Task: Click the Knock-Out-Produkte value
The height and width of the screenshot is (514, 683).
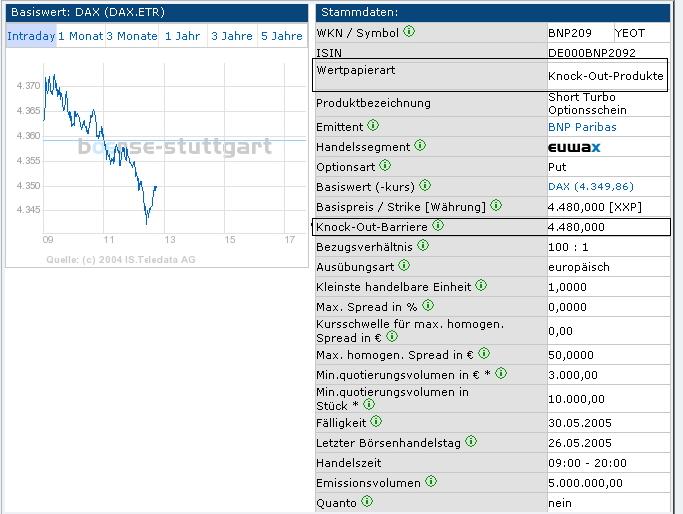Action: pos(606,76)
